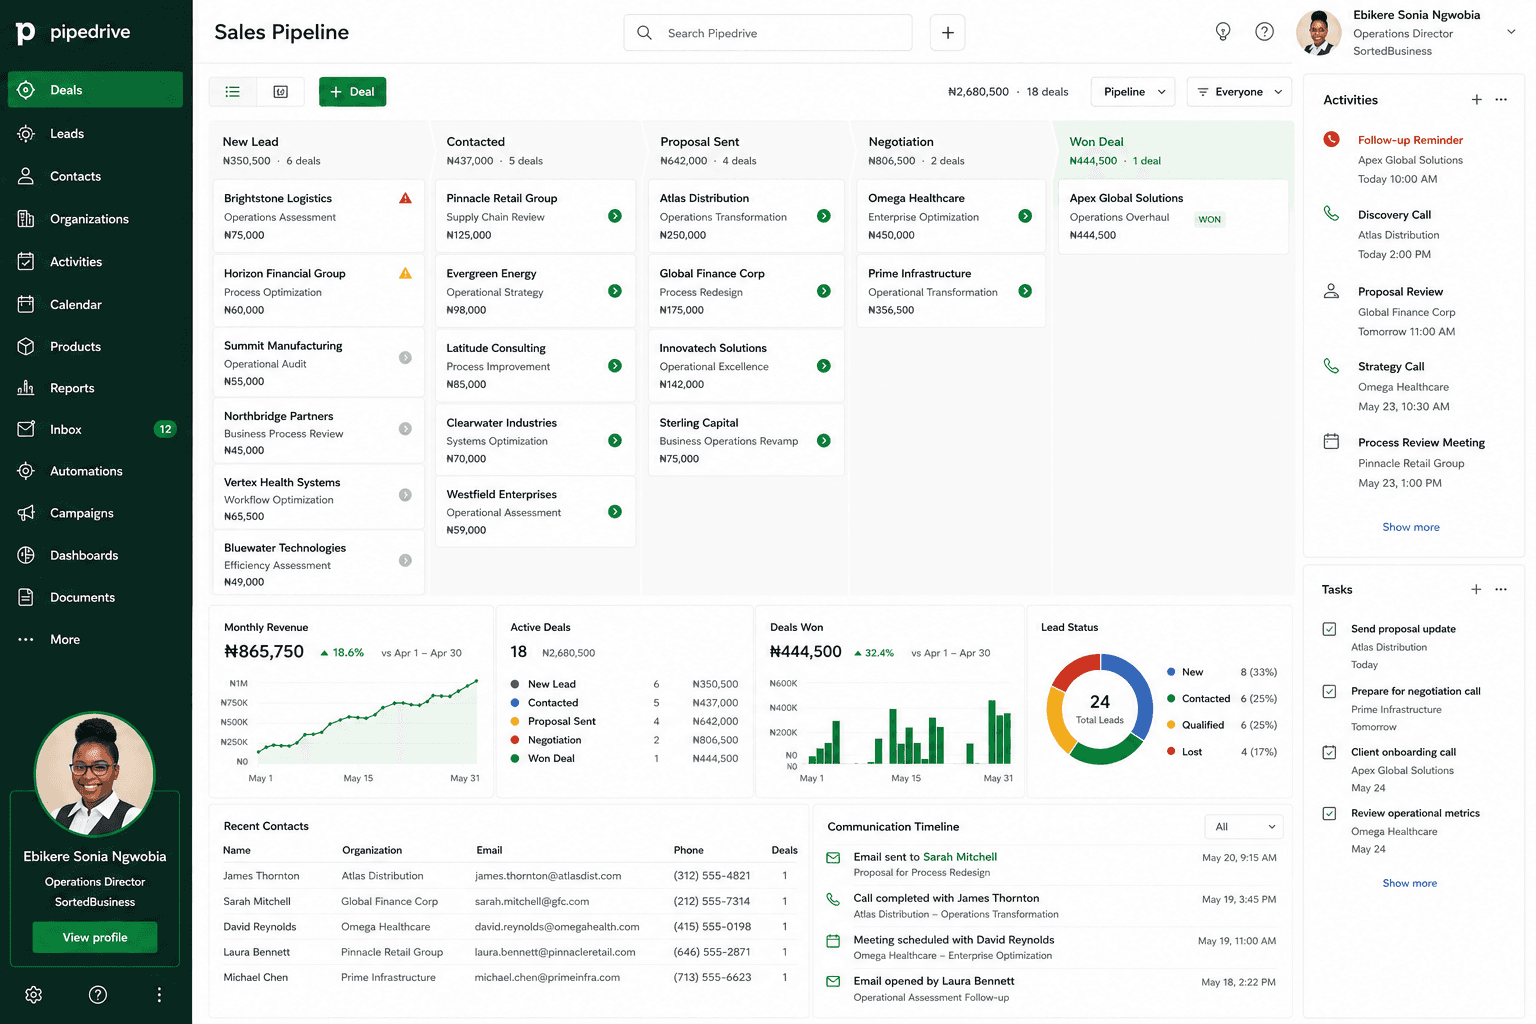Click email icon for Sarah Mitchell entry

[833, 858]
